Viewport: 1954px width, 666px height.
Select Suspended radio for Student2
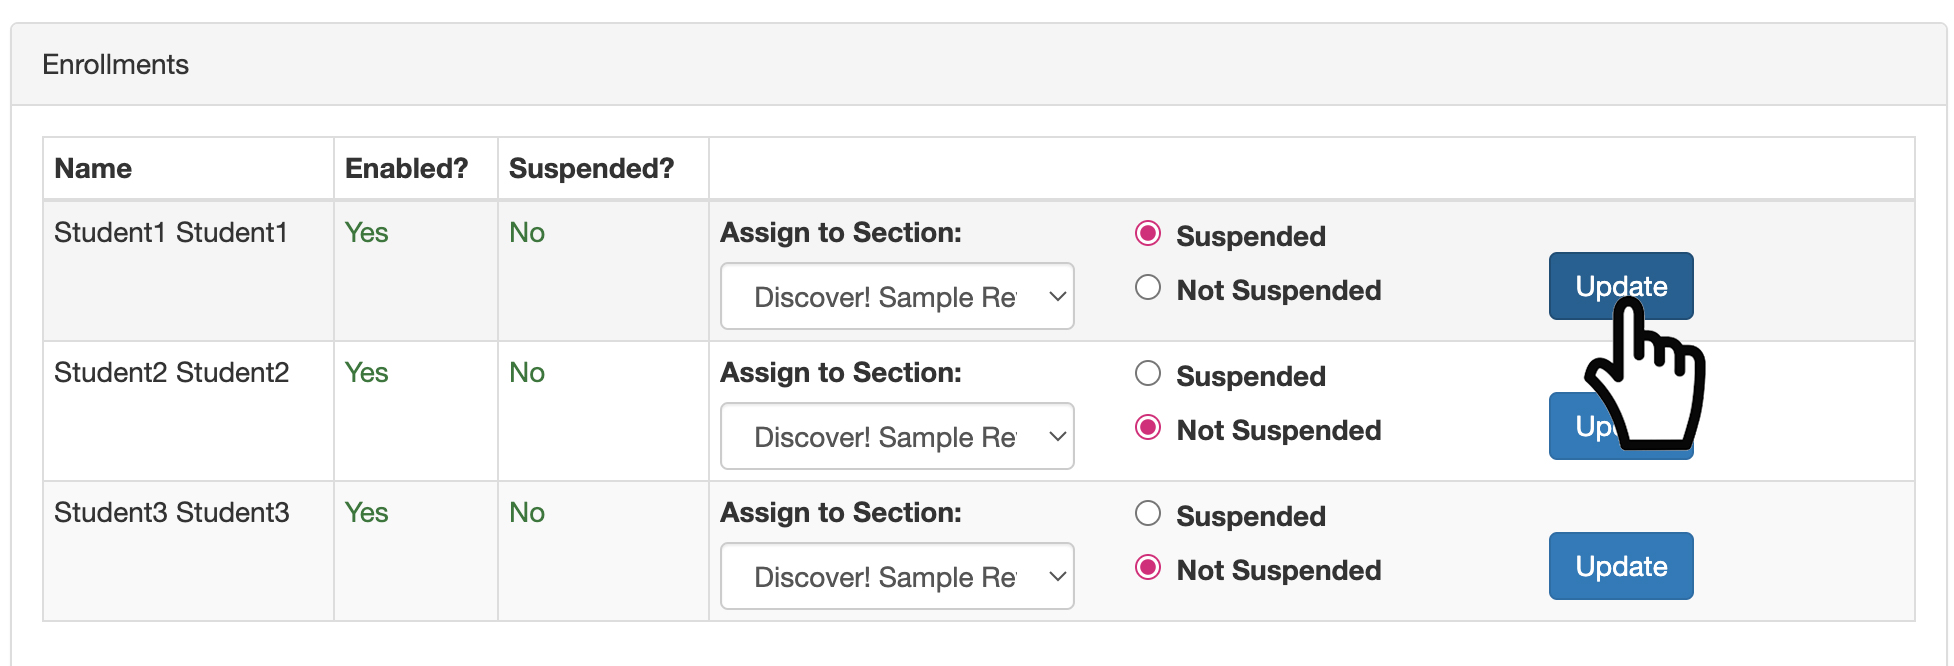click(x=1148, y=374)
